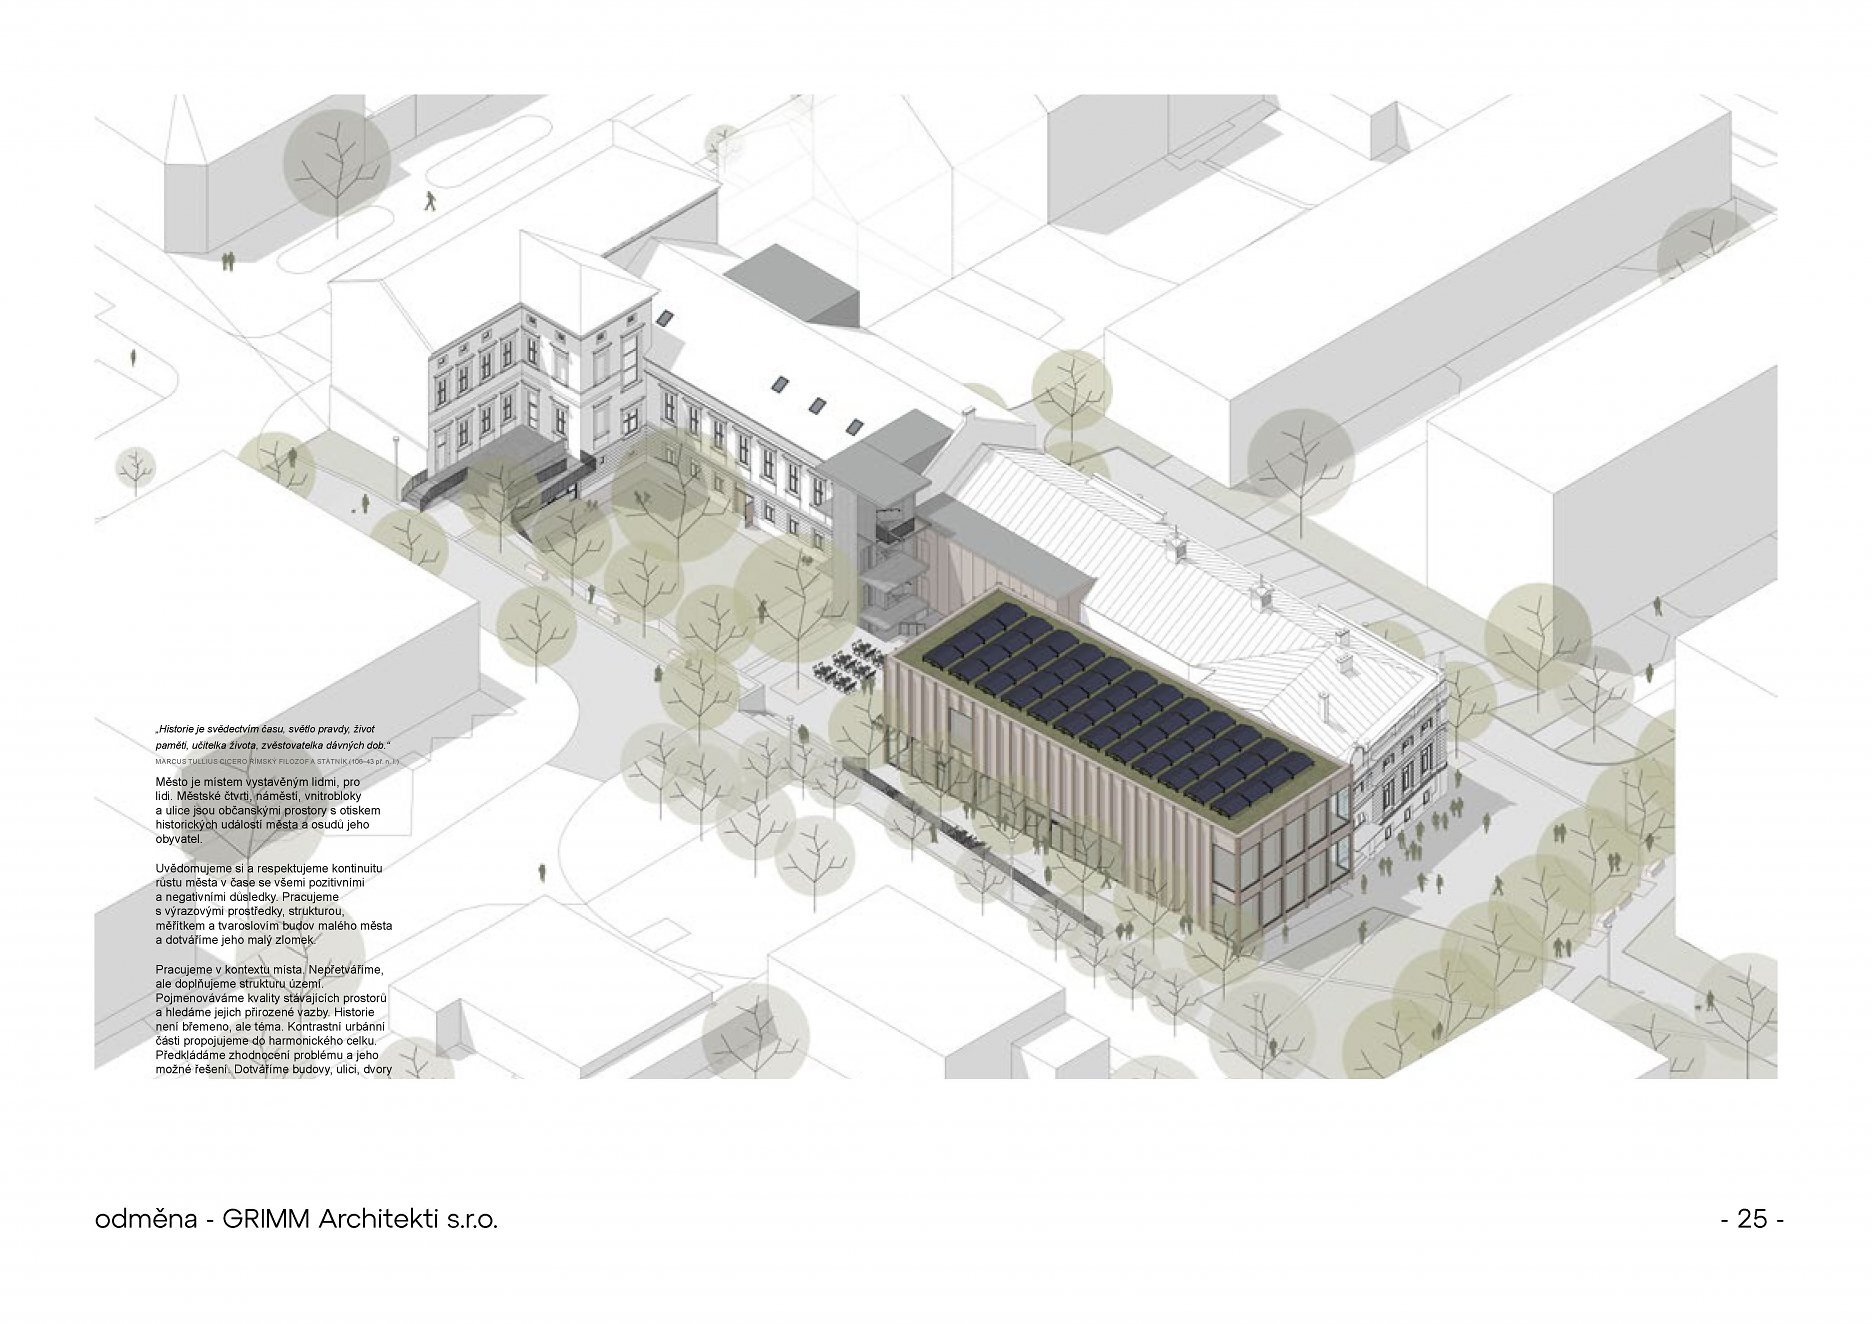This screenshot has height=1324, width=1872.
Task: Click the grey stair tower with balconies
Action: click(880, 540)
